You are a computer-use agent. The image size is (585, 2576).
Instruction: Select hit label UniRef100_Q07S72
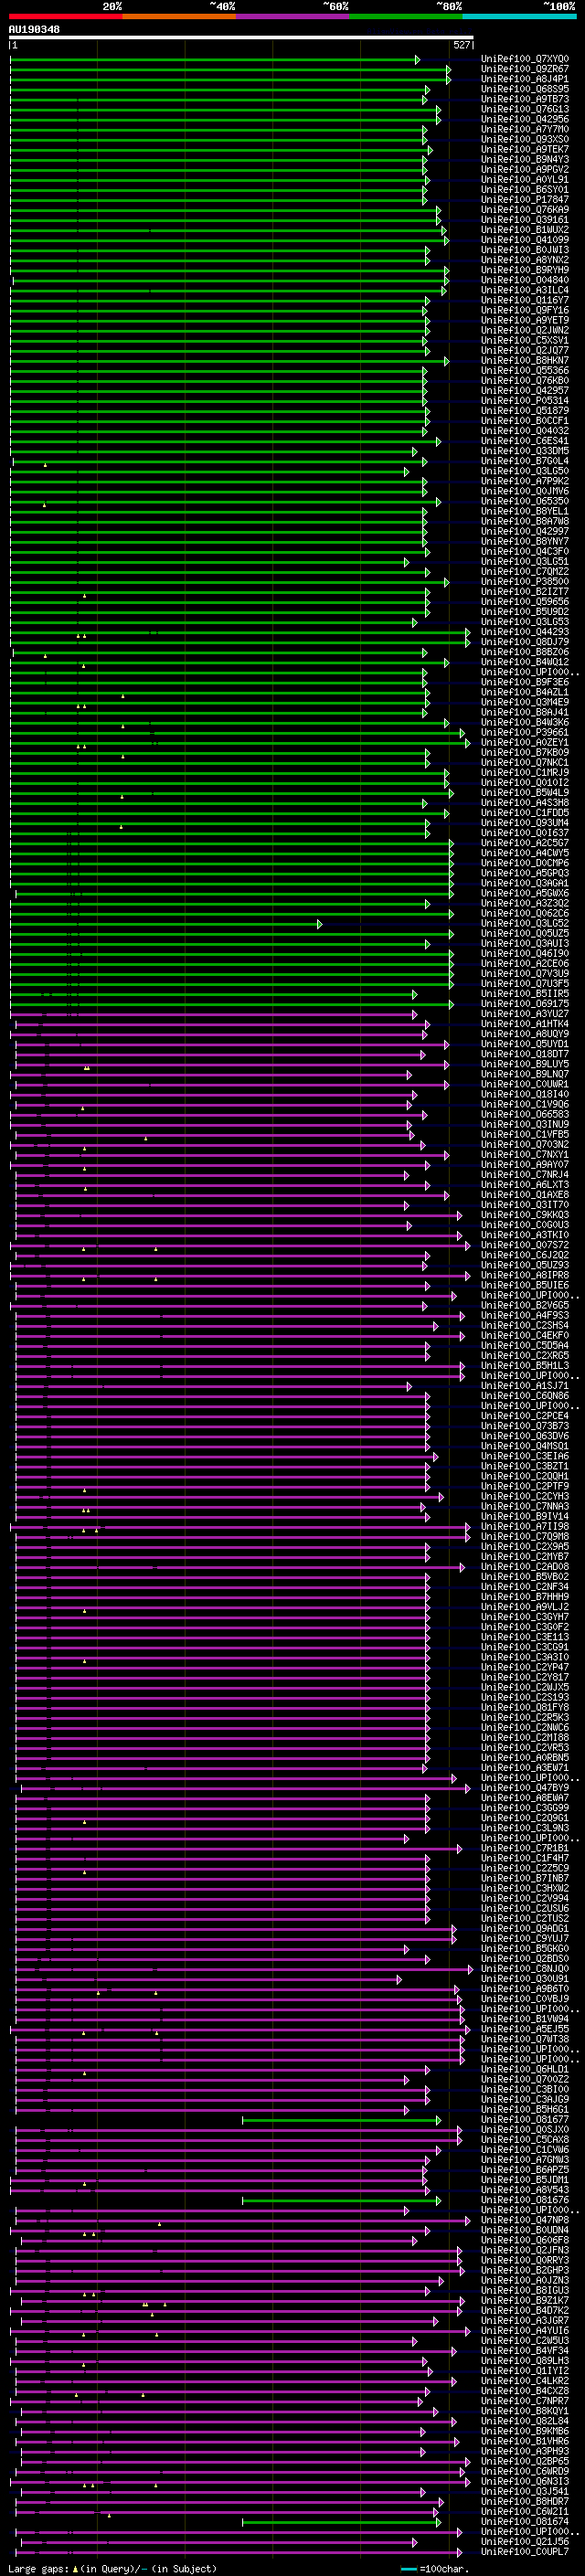point(525,1245)
